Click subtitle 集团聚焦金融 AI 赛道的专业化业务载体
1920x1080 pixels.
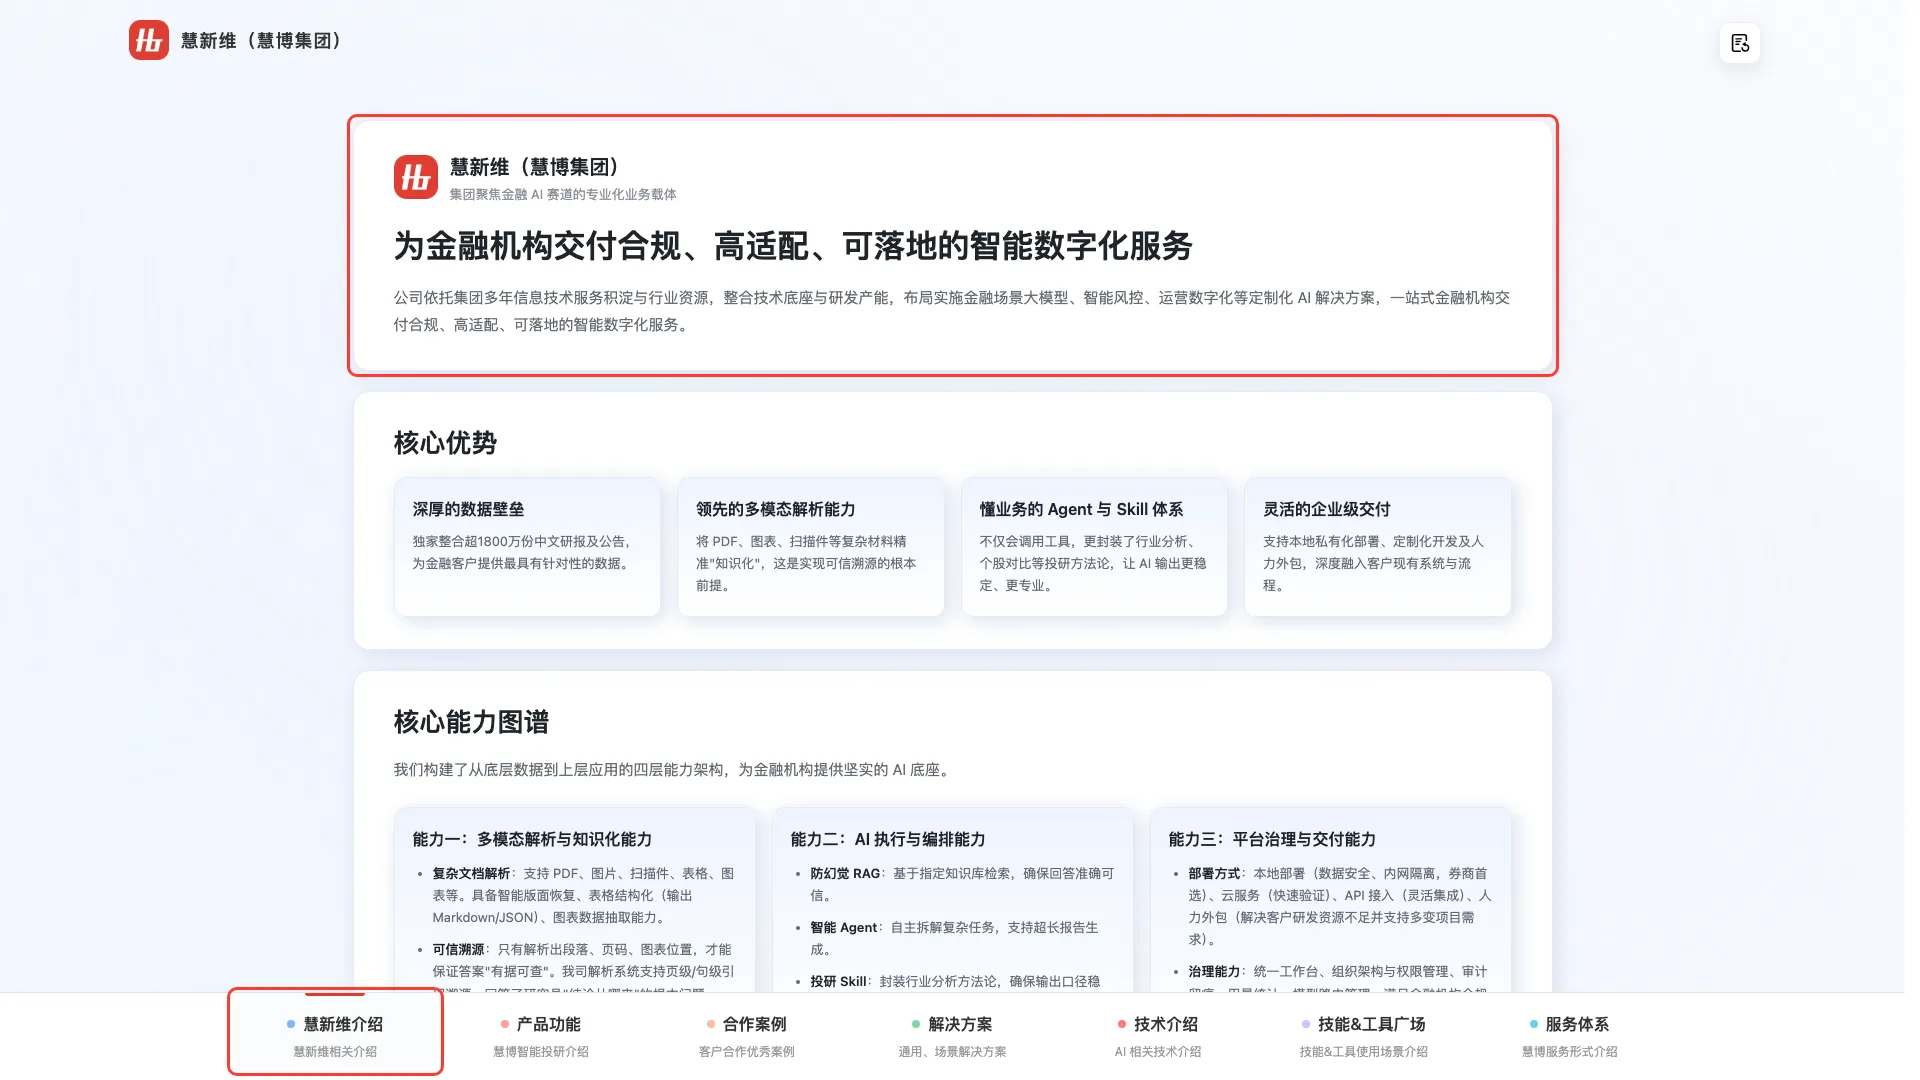click(563, 195)
